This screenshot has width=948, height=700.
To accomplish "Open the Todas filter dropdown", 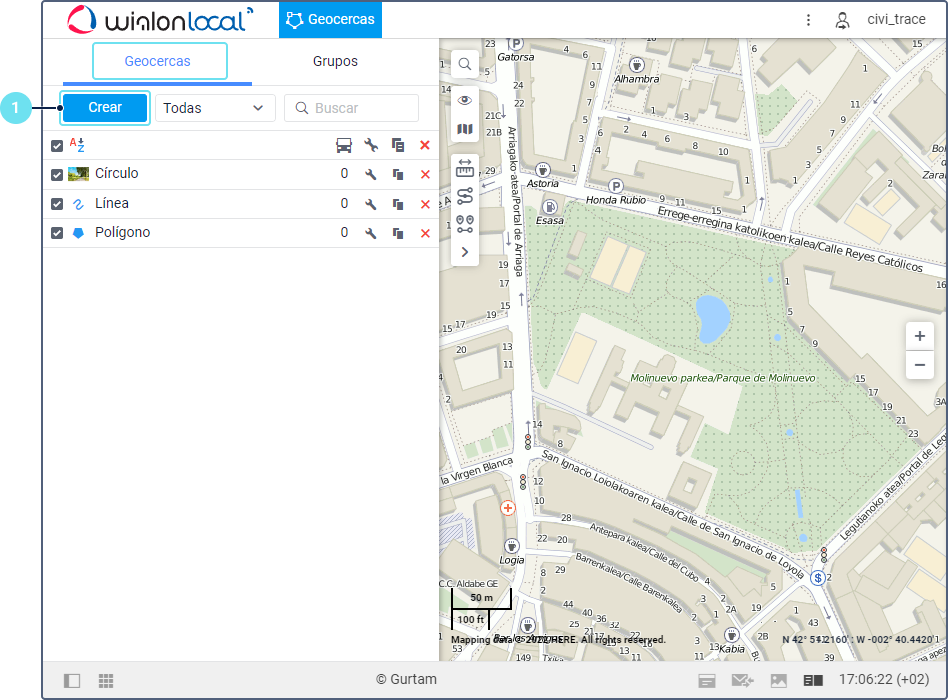I will click(215, 108).
